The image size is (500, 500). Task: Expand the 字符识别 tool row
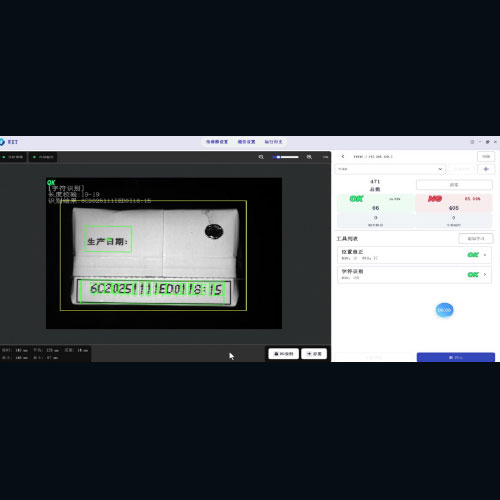pos(414,275)
